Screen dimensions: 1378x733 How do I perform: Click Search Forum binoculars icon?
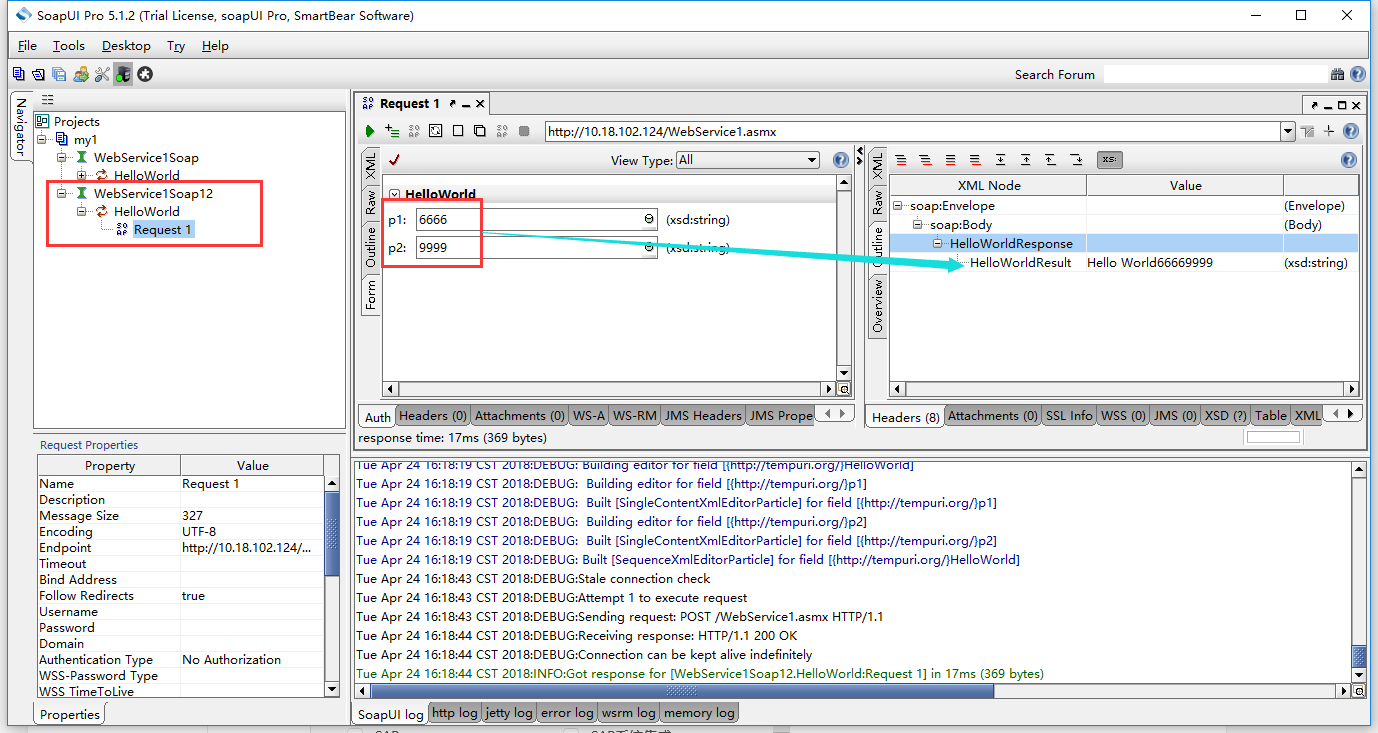(1338, 74)
